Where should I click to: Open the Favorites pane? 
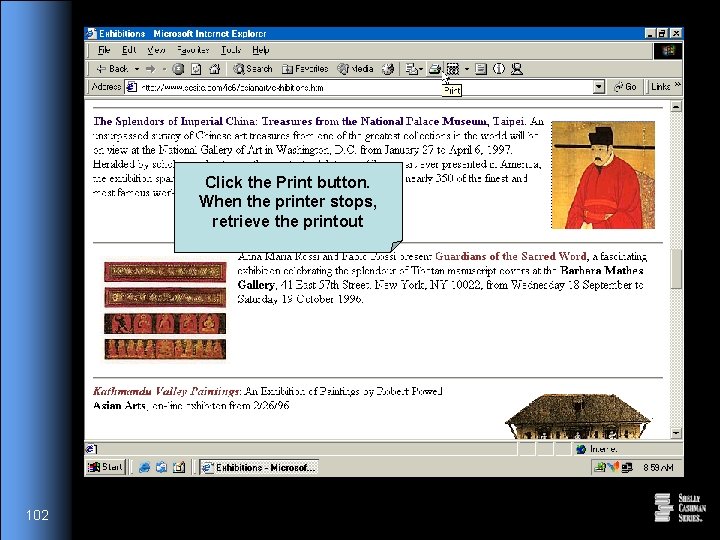click(305, 69)
